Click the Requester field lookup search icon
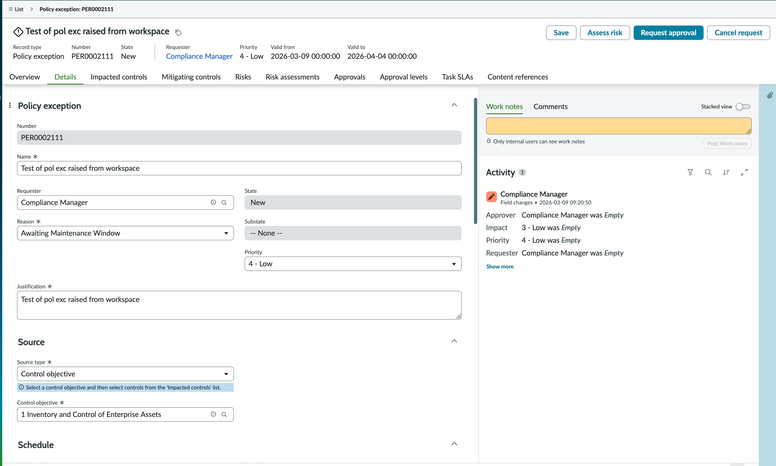776x466 pixels. tap(224, 203)
